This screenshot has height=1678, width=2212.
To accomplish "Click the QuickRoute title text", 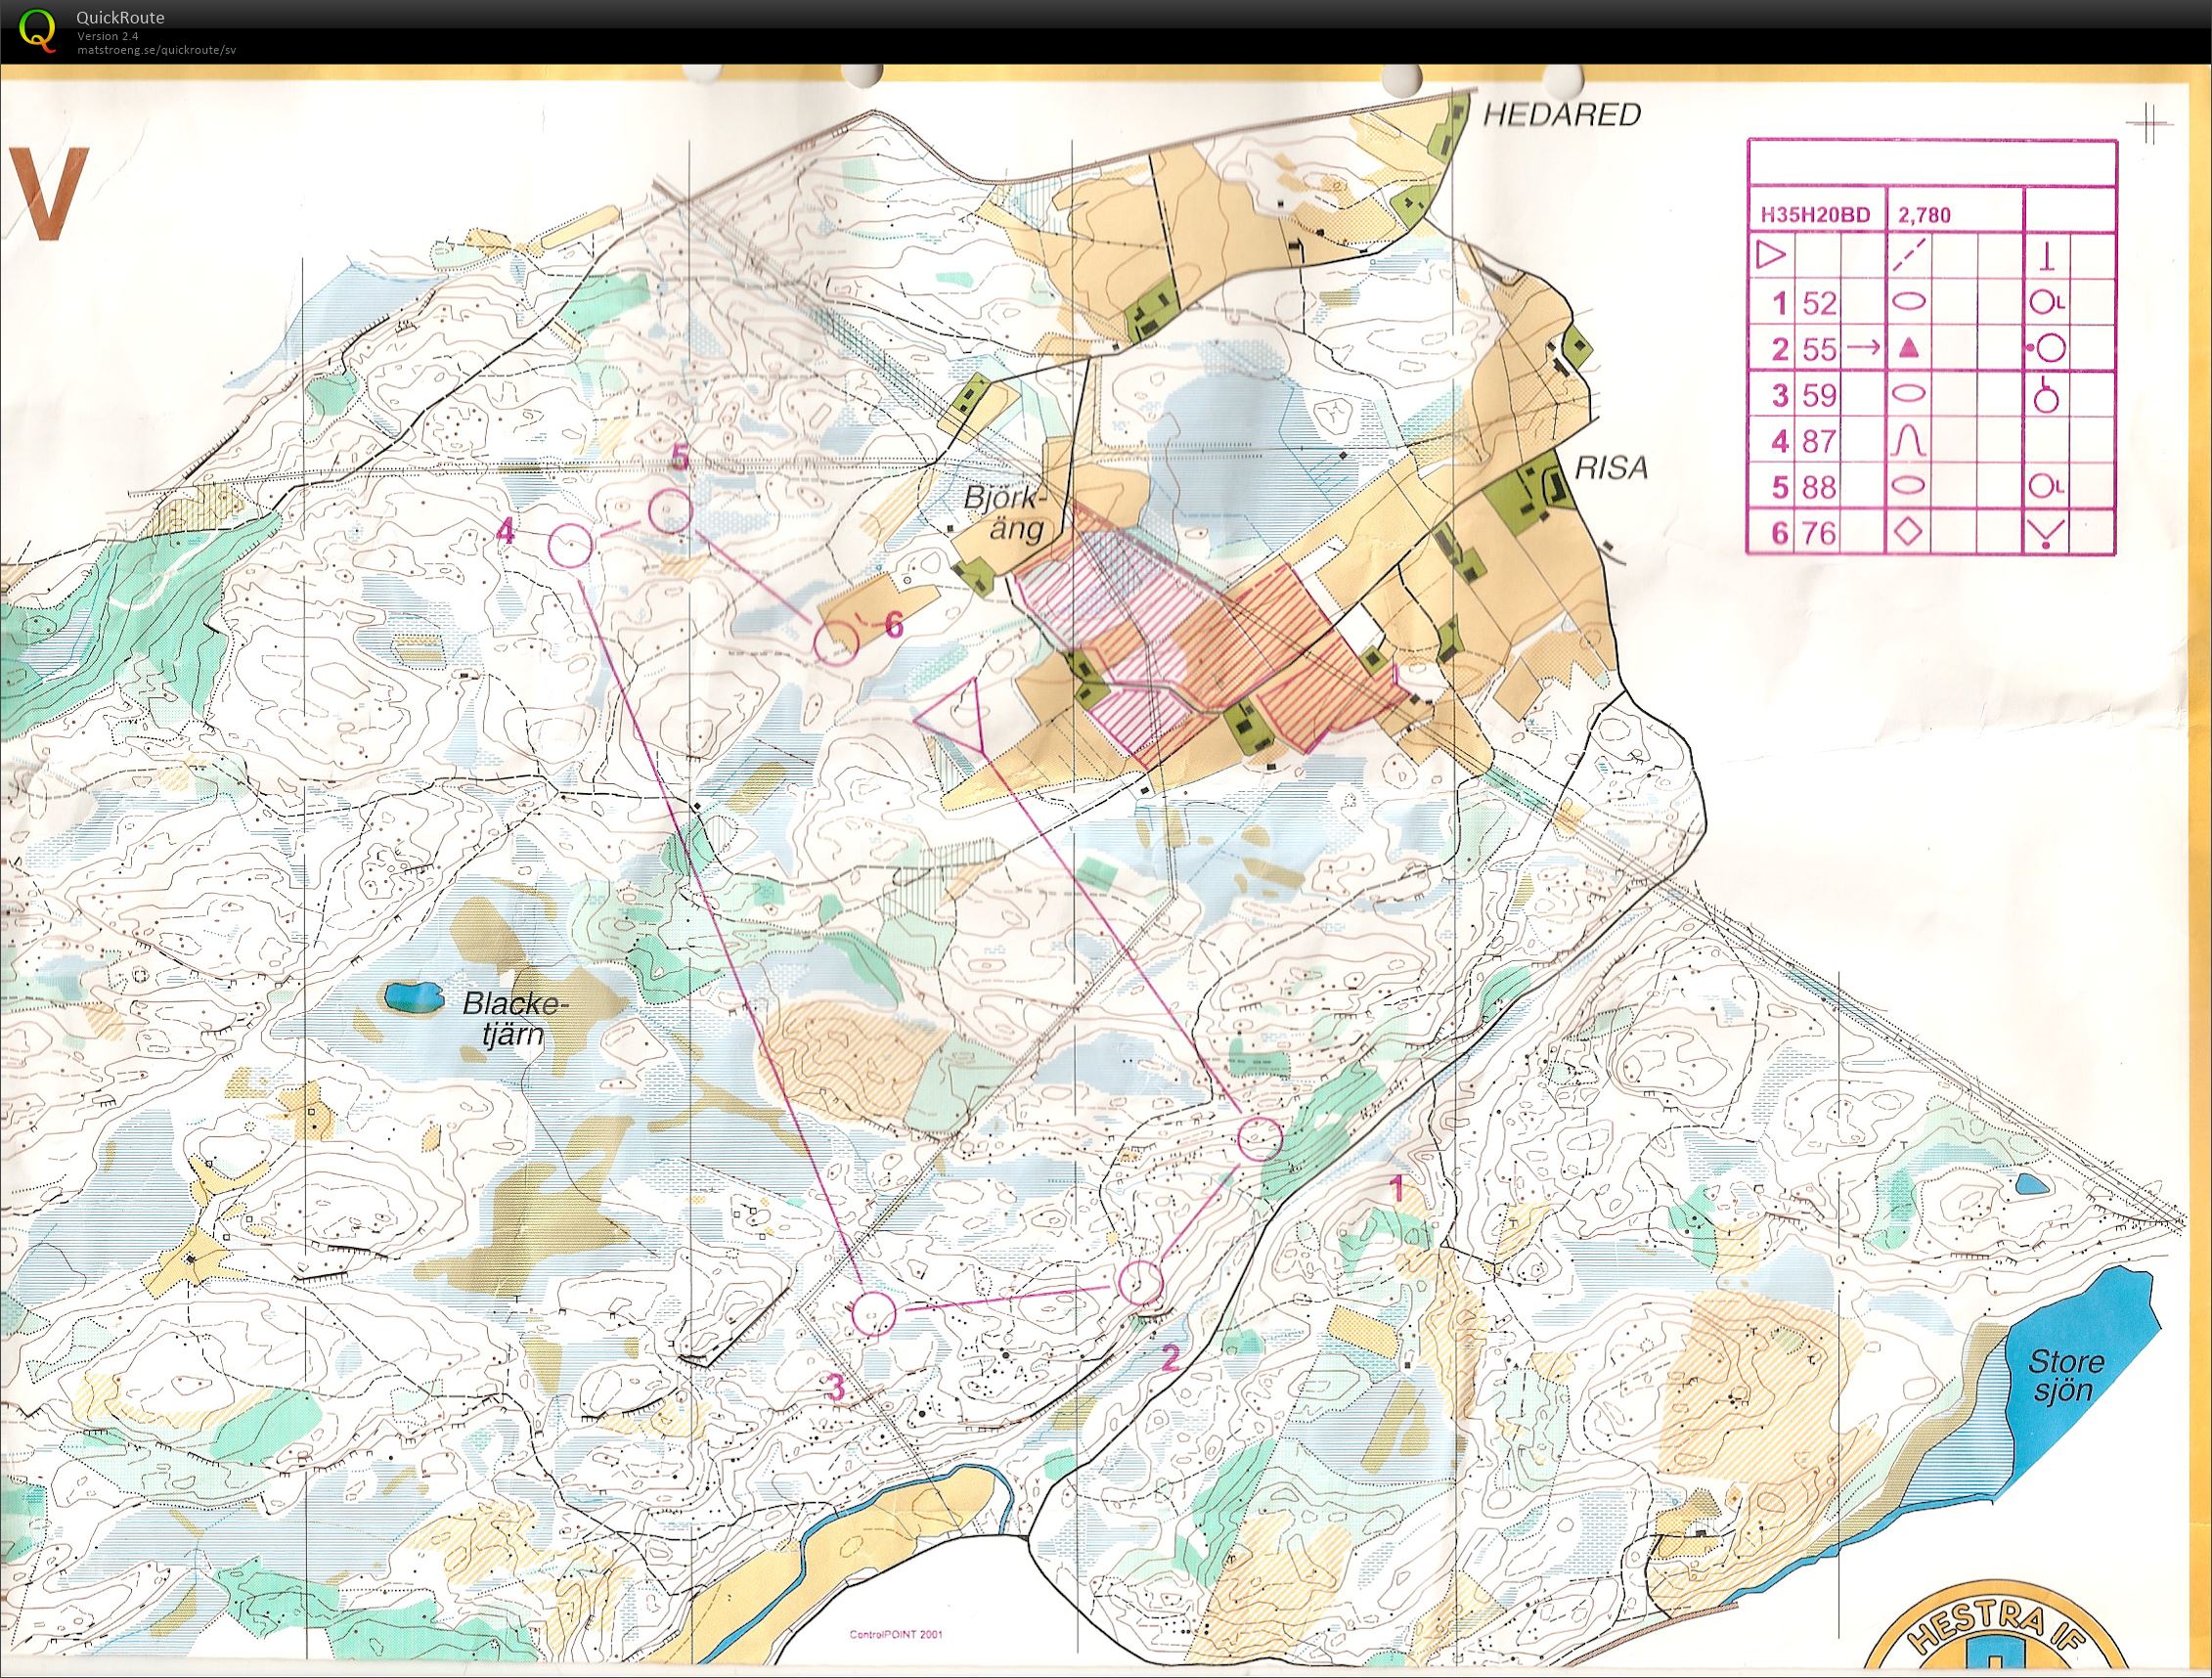I will click(x=121, y=17).
